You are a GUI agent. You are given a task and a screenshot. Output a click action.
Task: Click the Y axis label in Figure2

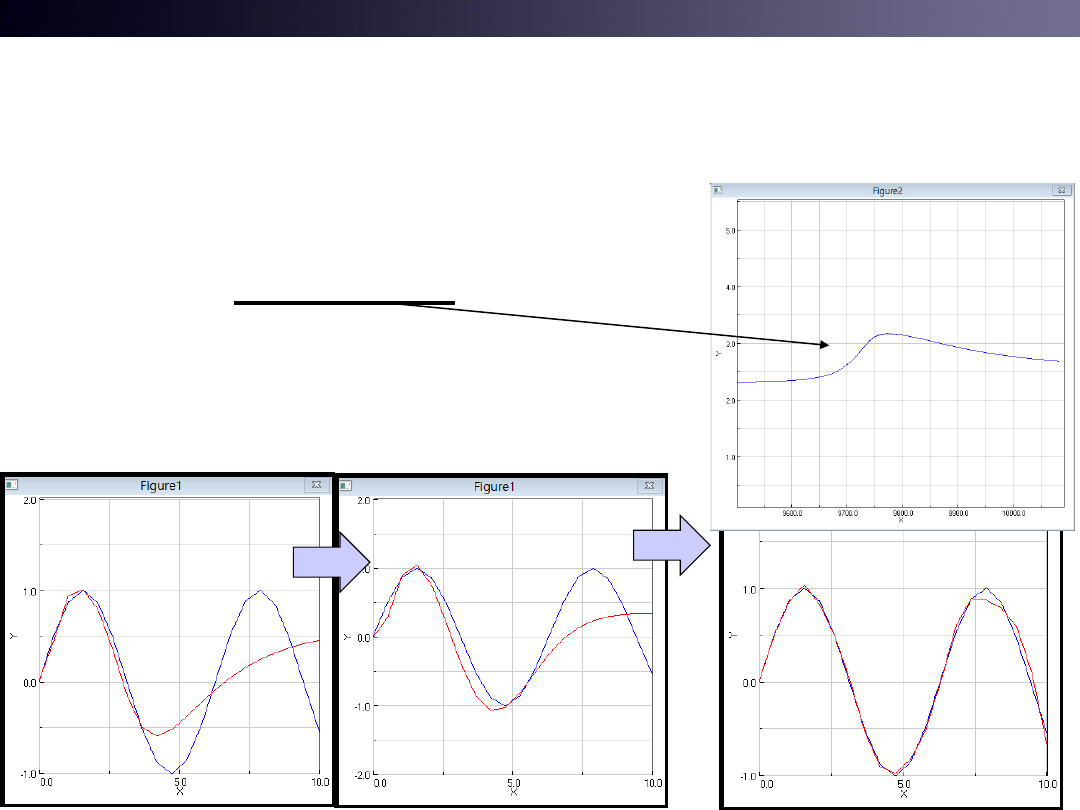(718, 352)
